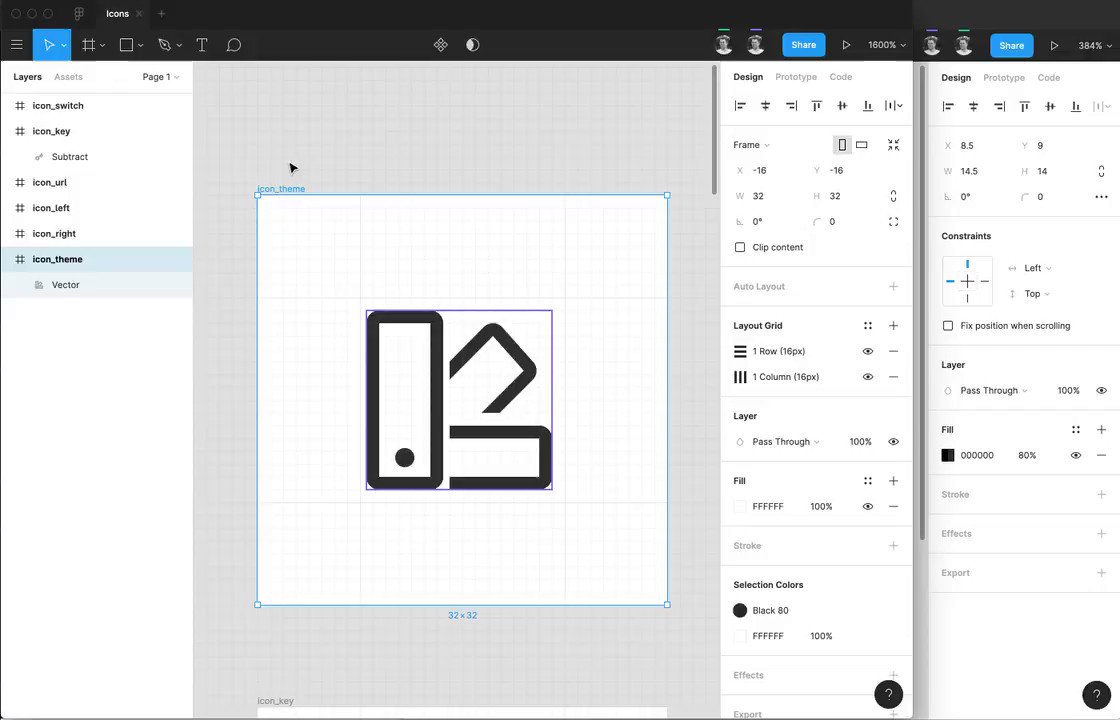Viewport: 1120px width, 720px height.
Task: Toggle 000000 fill visibility in right window
Action: click(1076, 456)
